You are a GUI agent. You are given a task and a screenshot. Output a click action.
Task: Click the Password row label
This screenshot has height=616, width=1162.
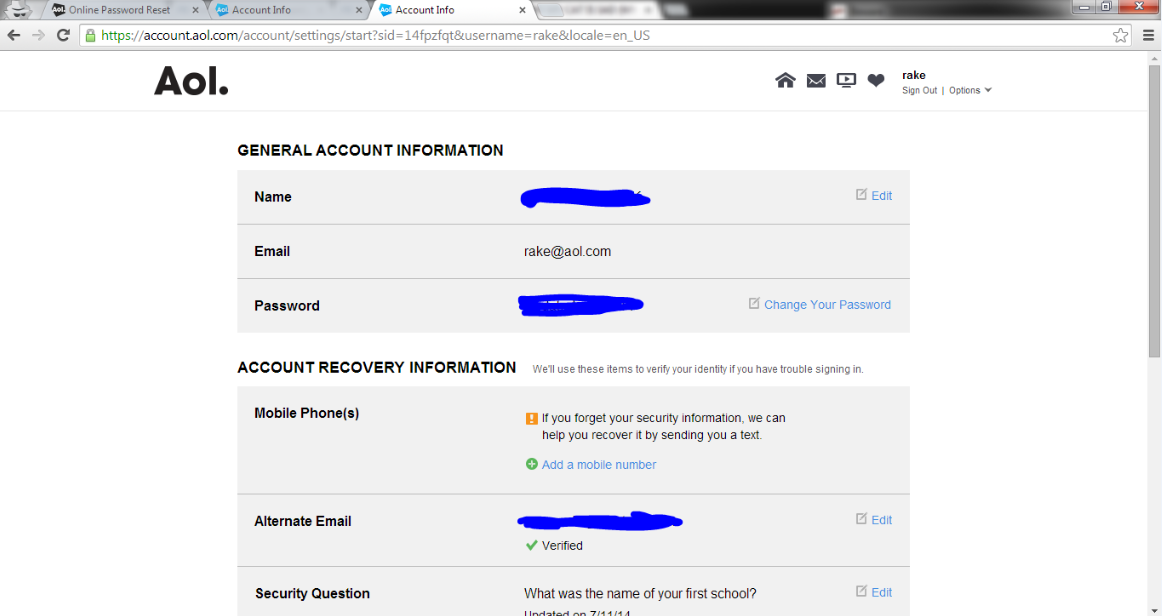click(x=287, y=306)
